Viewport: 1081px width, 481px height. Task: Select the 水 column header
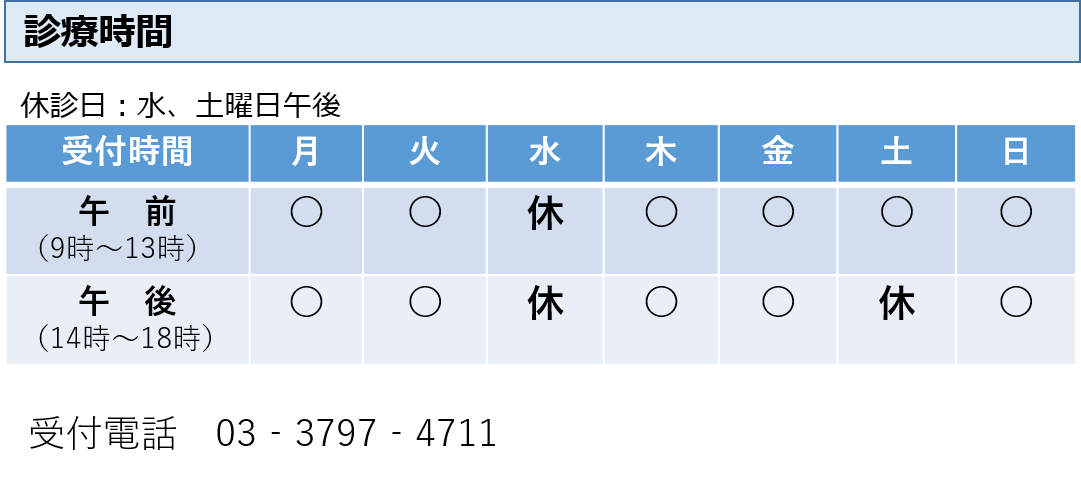545,153
